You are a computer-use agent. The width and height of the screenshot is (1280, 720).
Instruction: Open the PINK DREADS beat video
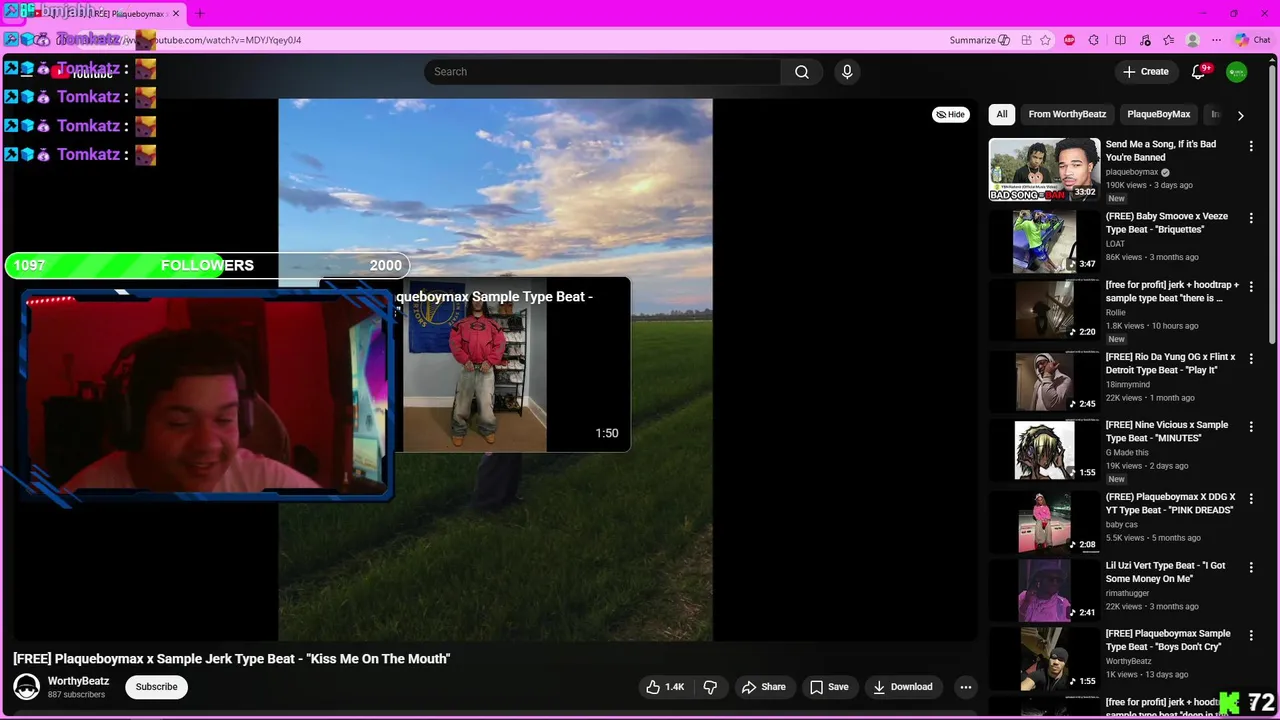pos(1044,522)
